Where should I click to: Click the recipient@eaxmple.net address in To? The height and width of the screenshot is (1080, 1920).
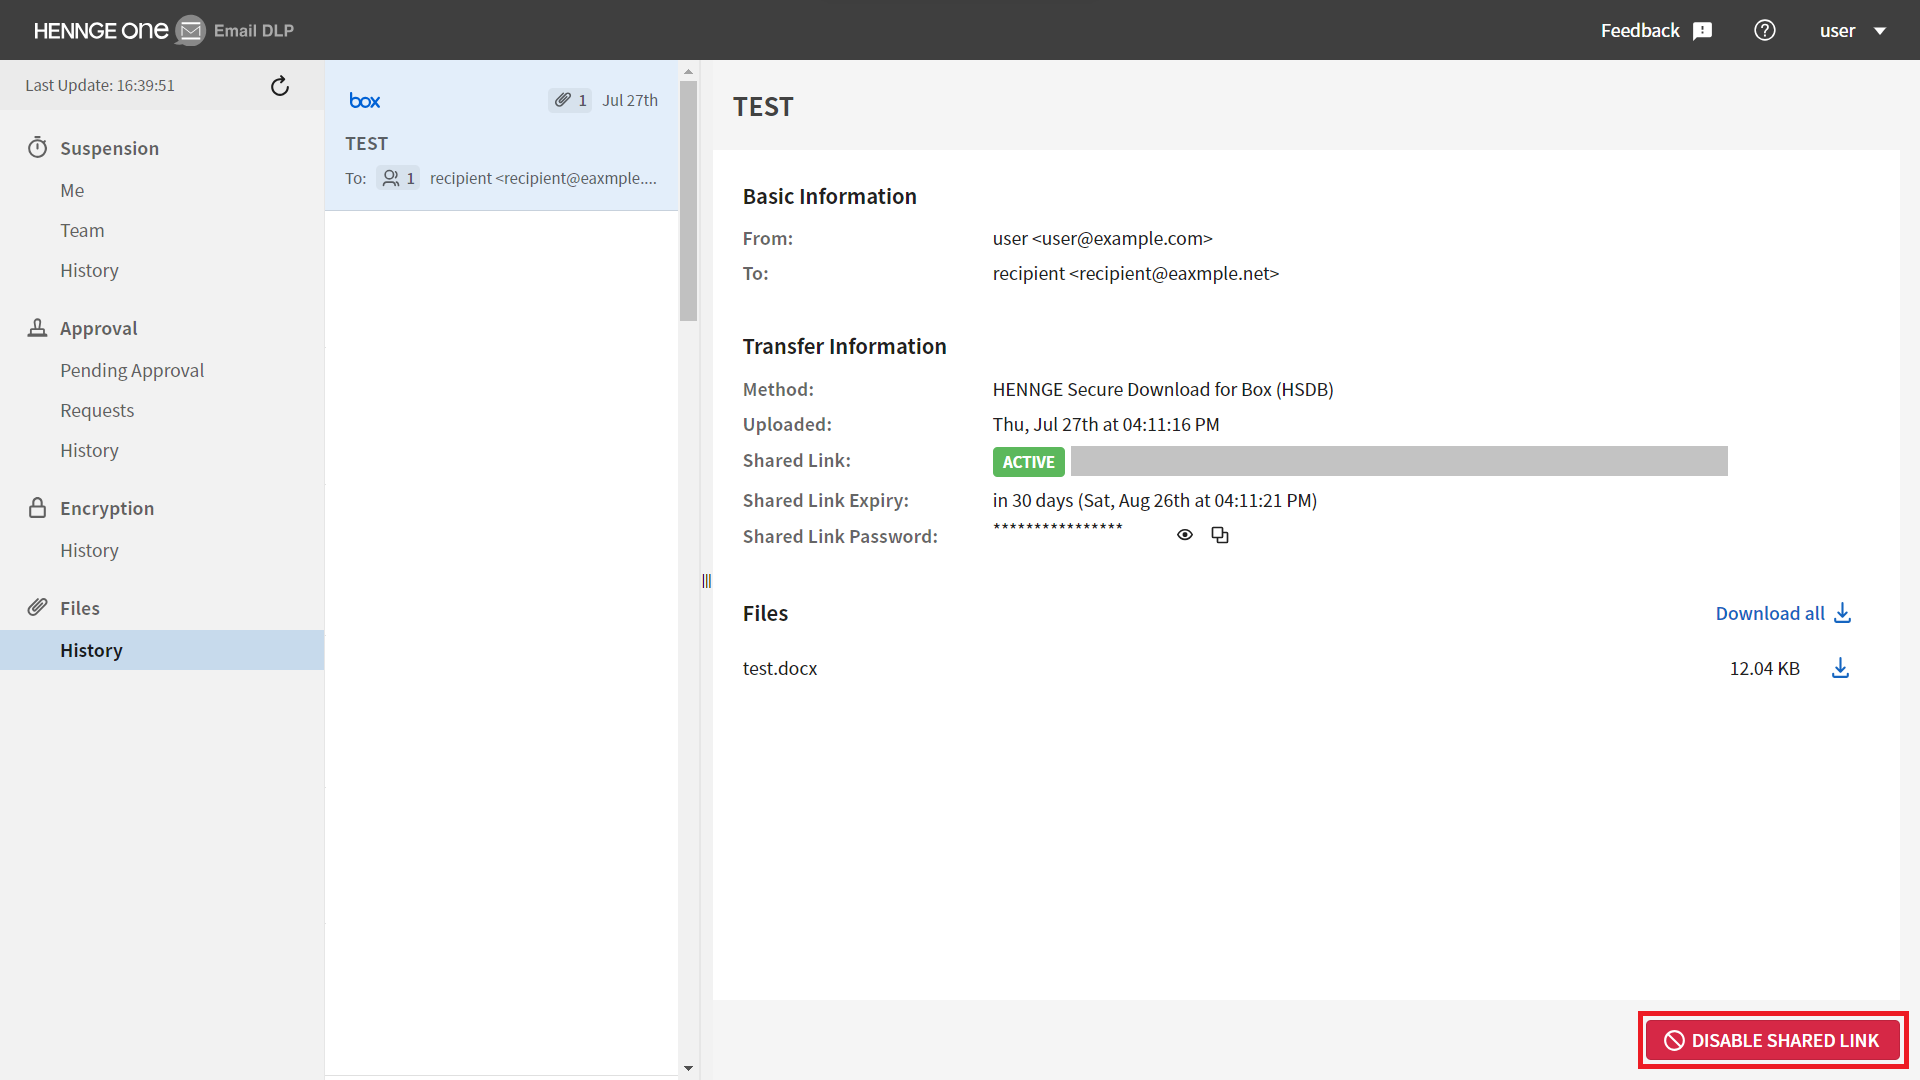click(x=1136, y=273)
